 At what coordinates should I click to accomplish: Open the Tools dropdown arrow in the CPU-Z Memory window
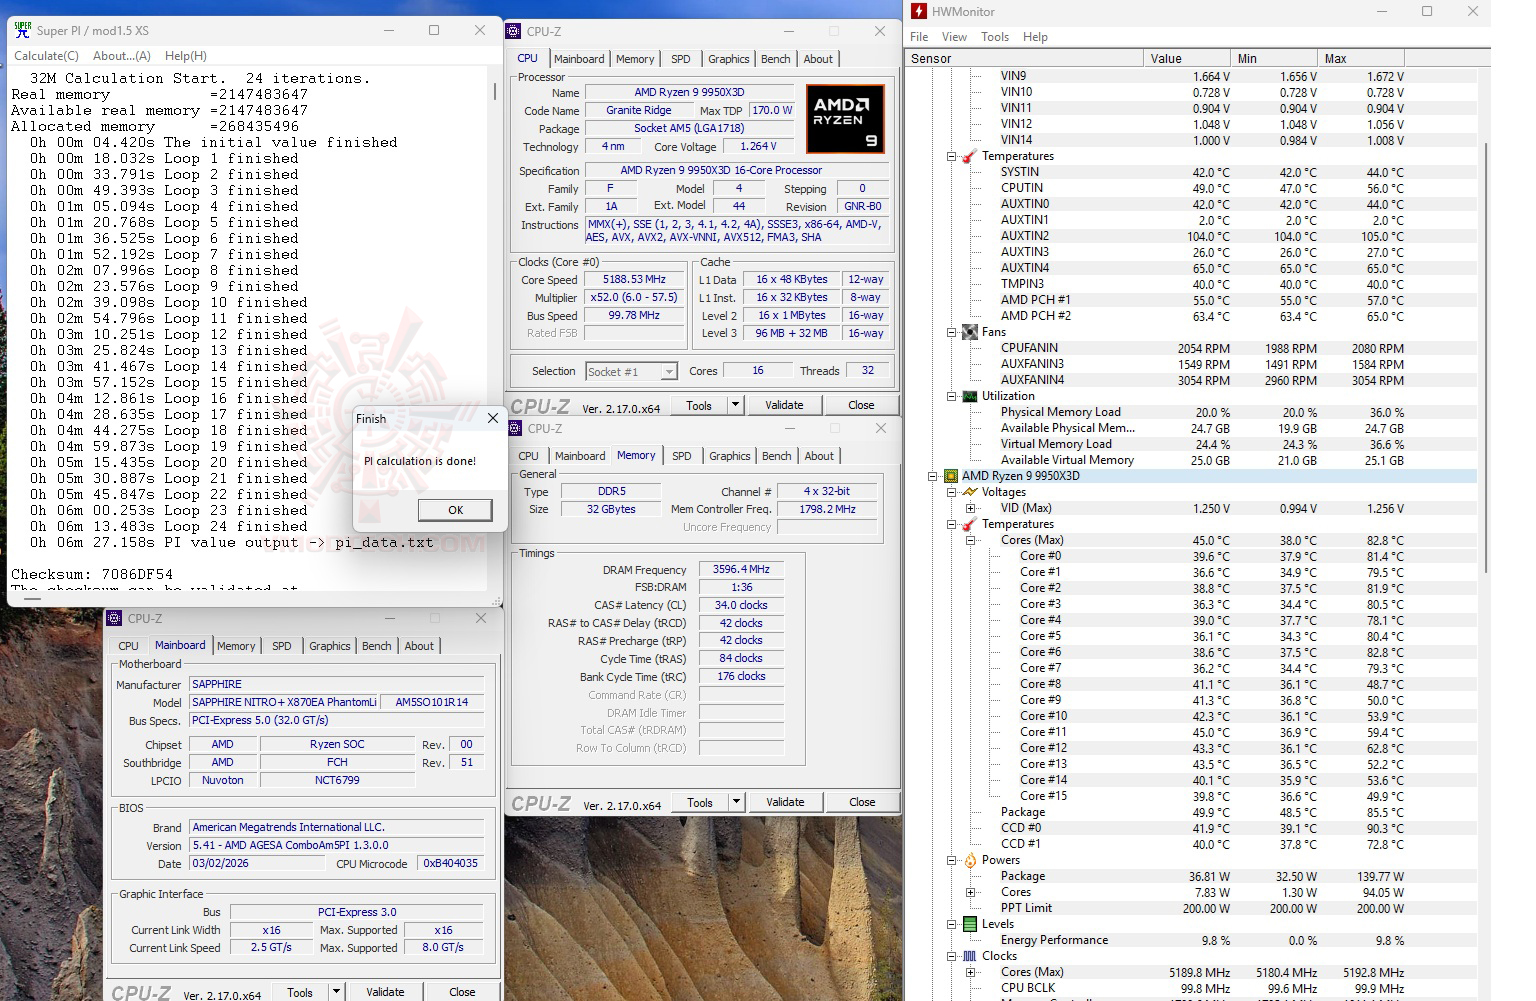pos(736,802)
